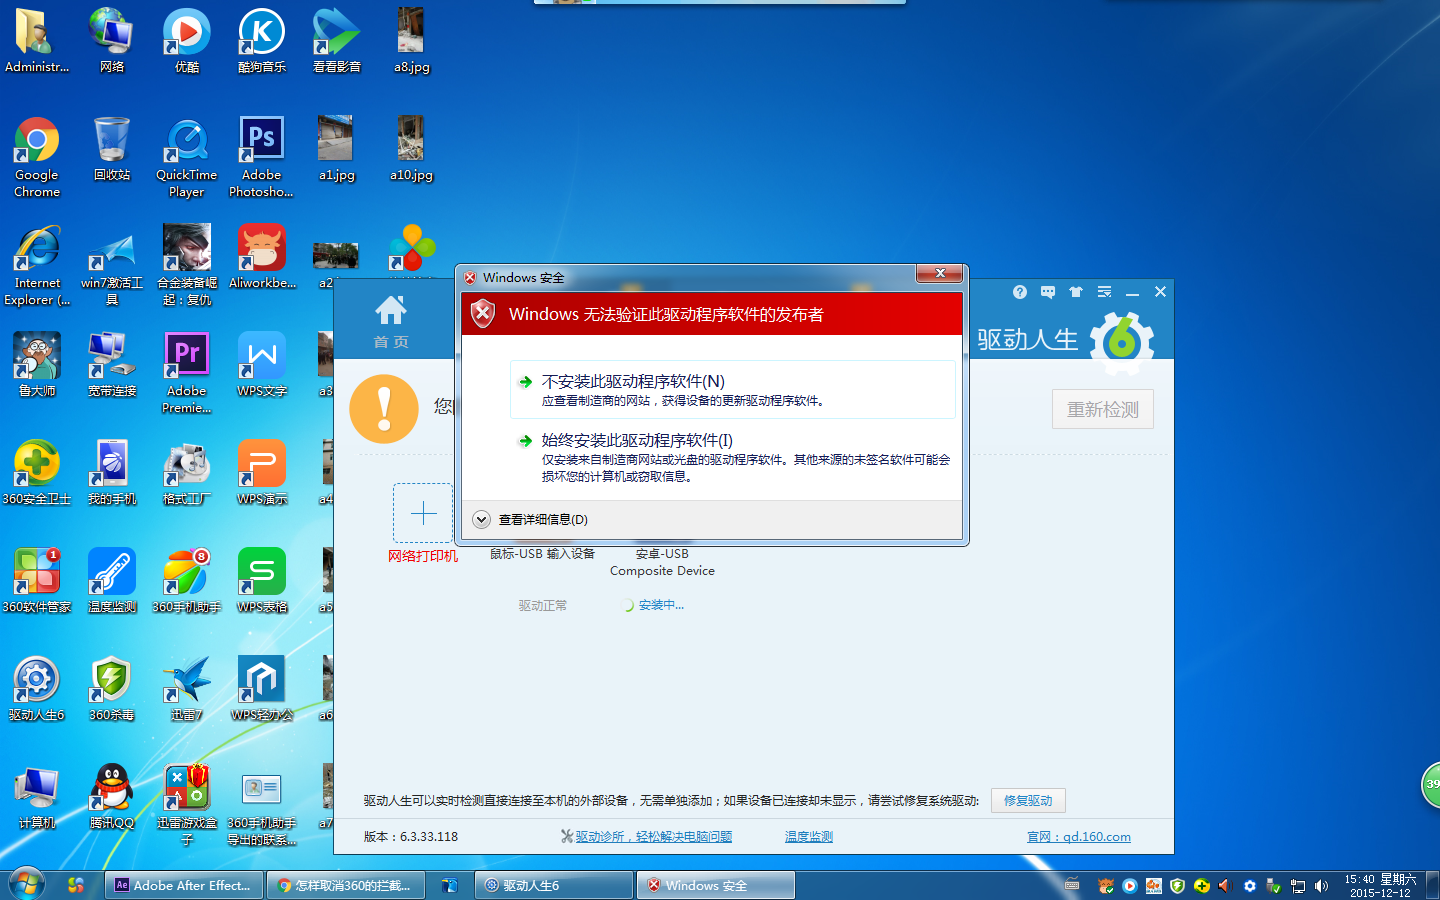Launch WPS轻办公 from the desktop

pos(262,689)
